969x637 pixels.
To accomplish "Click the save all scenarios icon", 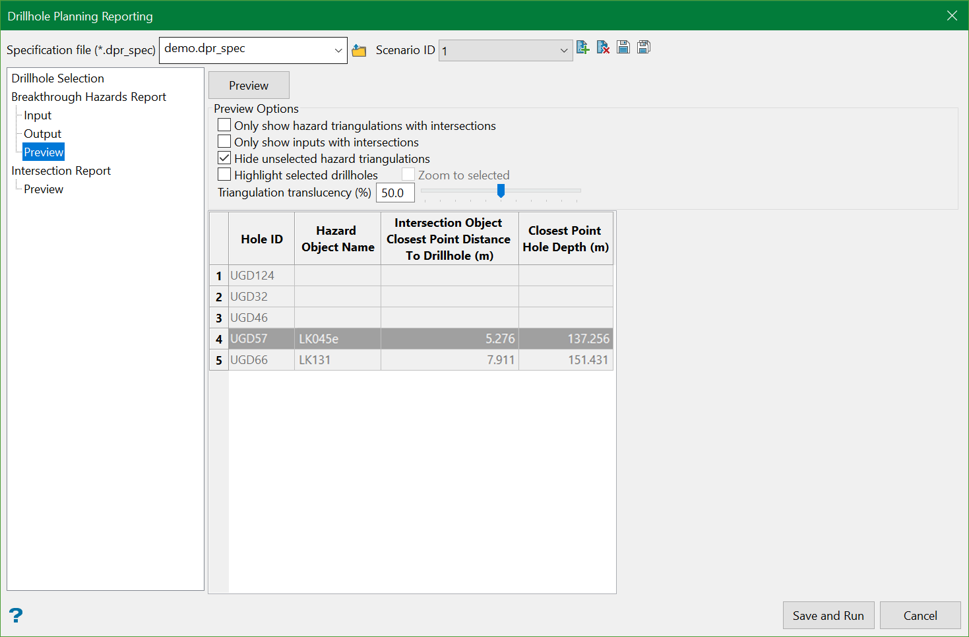I will (x=644, y=48).
